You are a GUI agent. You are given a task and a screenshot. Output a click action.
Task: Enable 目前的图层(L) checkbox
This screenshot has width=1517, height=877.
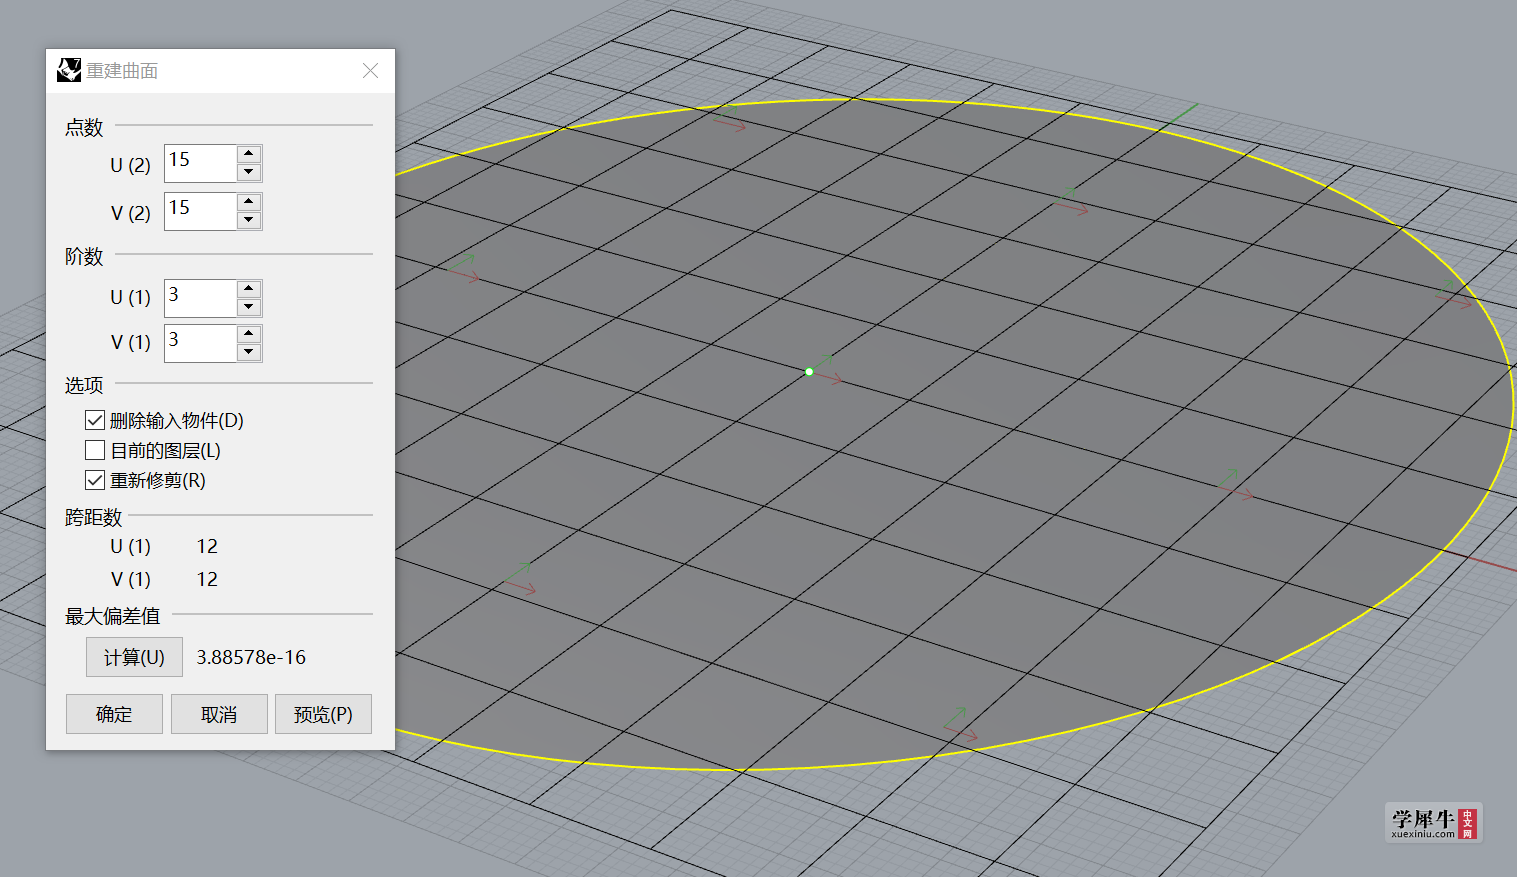point(95,450)
